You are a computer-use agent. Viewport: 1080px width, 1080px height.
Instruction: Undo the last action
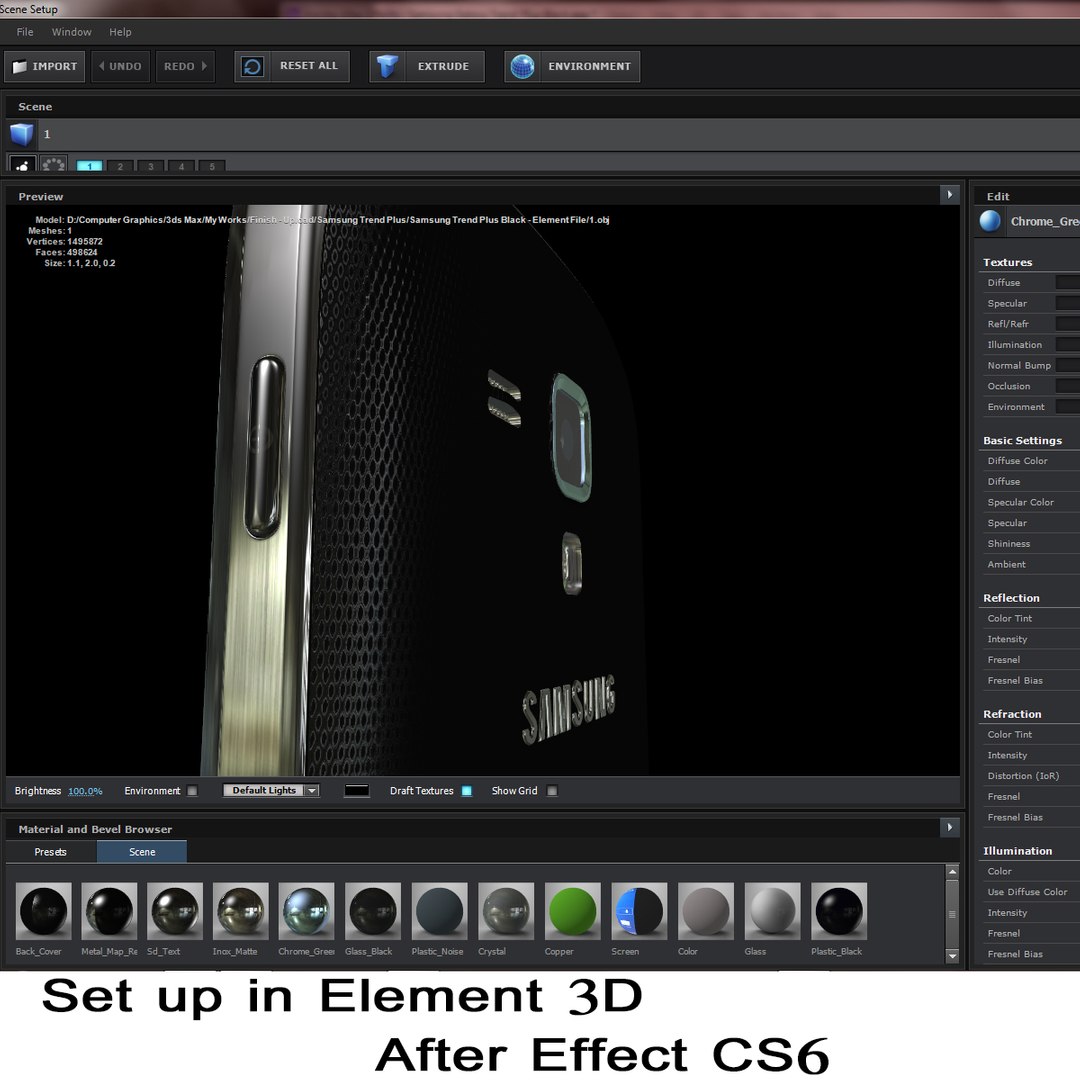(x=121, y=66)
